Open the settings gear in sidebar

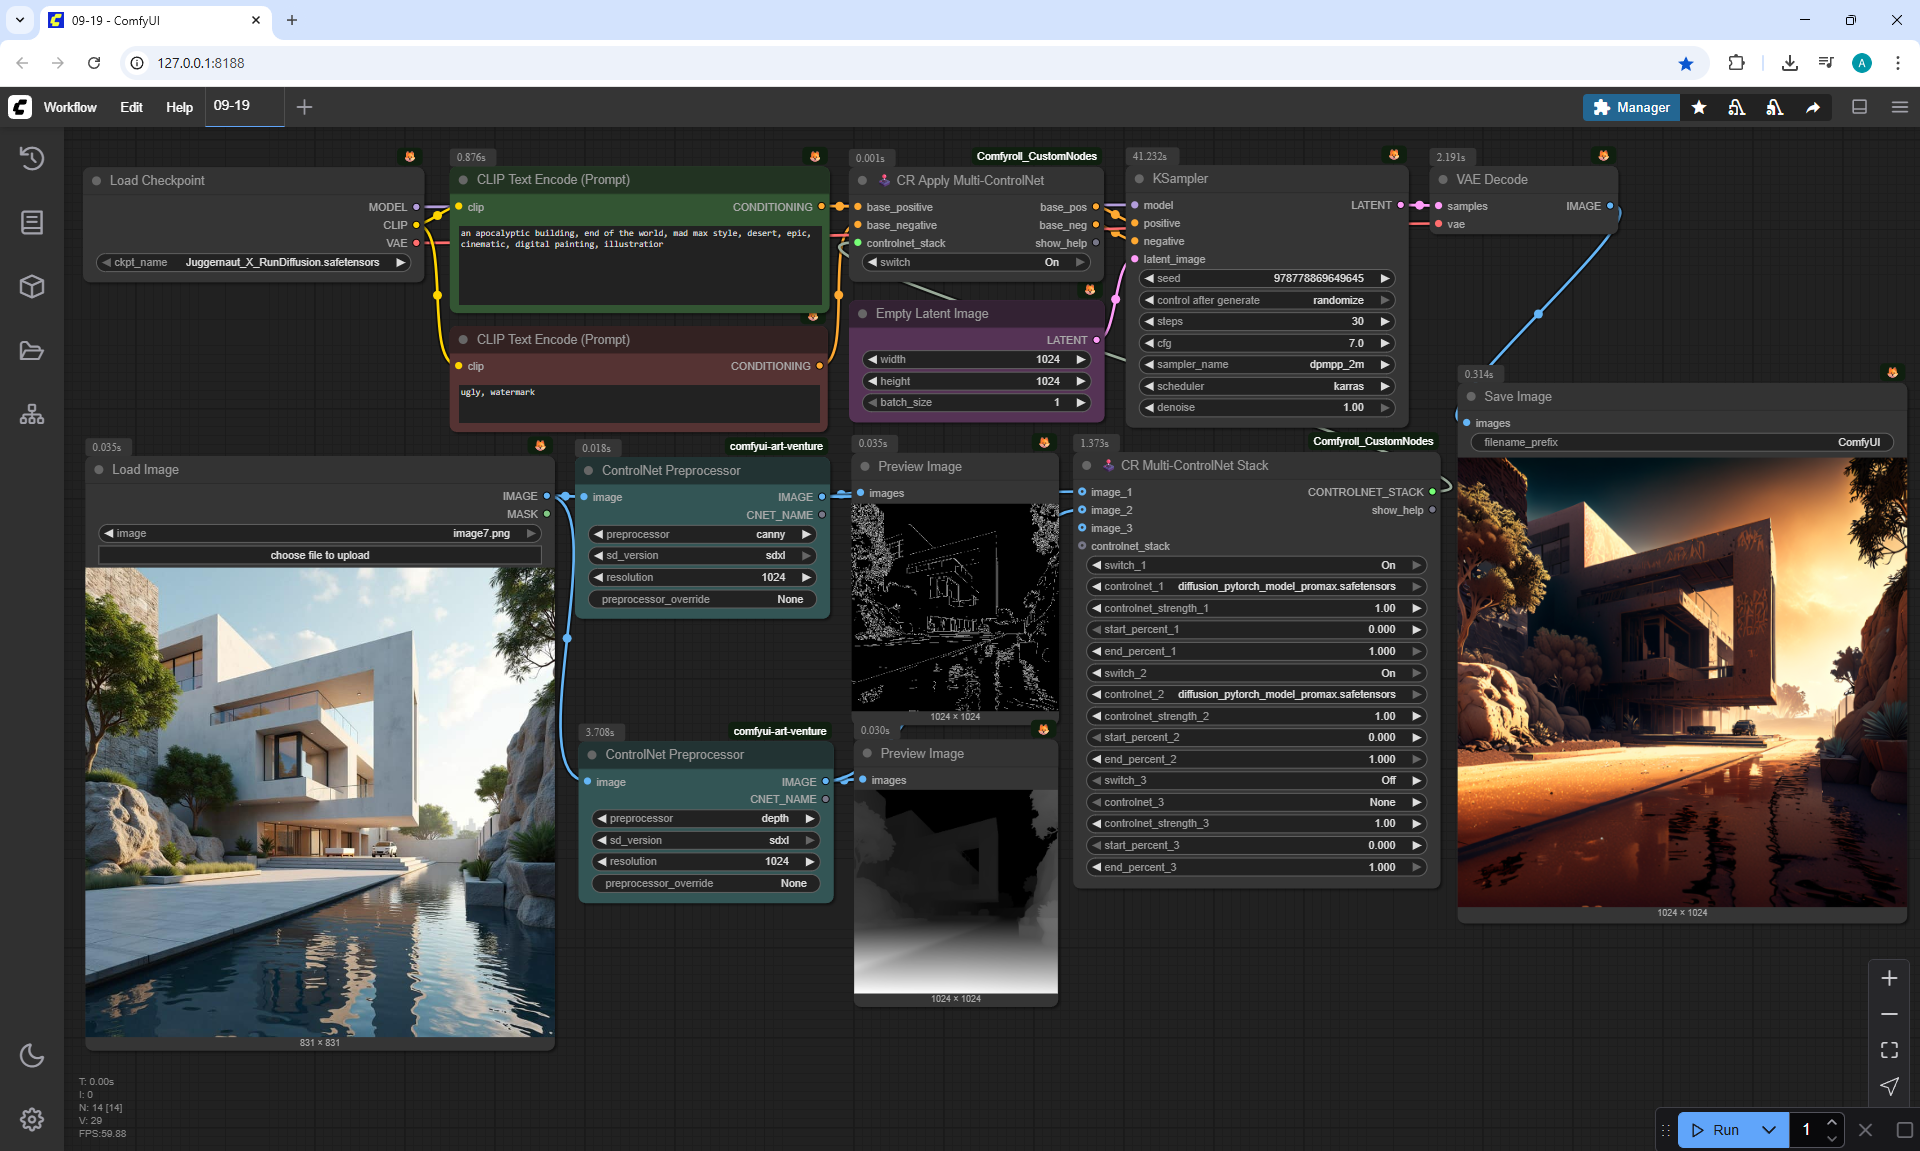[32, 1119]
